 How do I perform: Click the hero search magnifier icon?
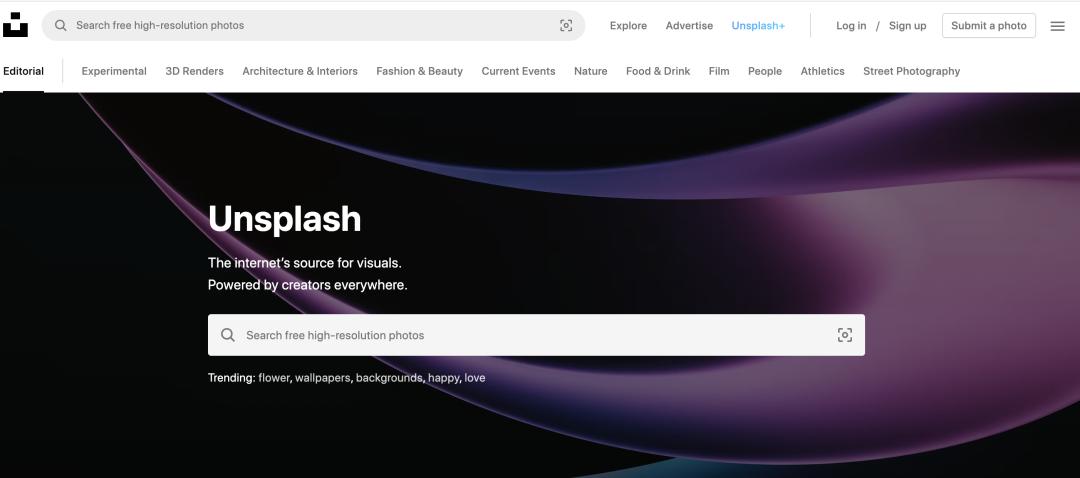[x=228, y=335]
